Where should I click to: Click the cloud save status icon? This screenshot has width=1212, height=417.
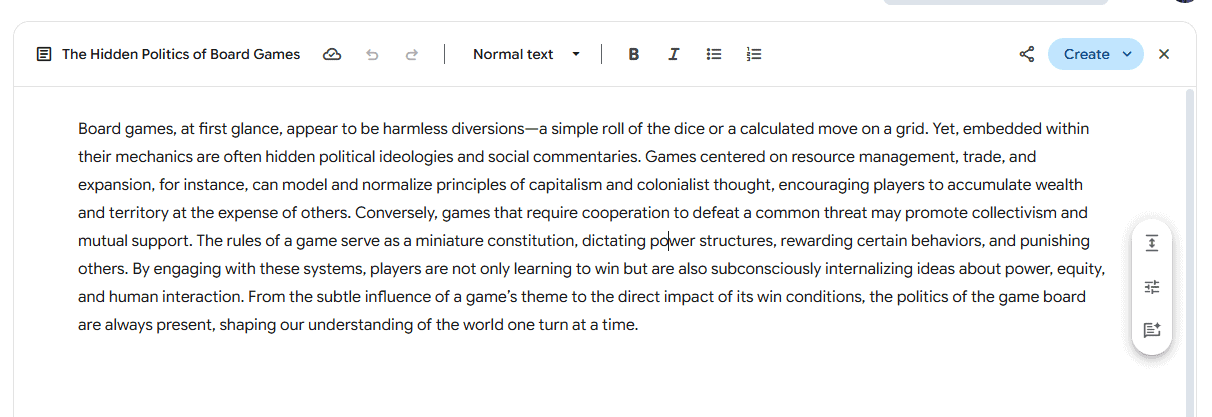click(332, 55)
